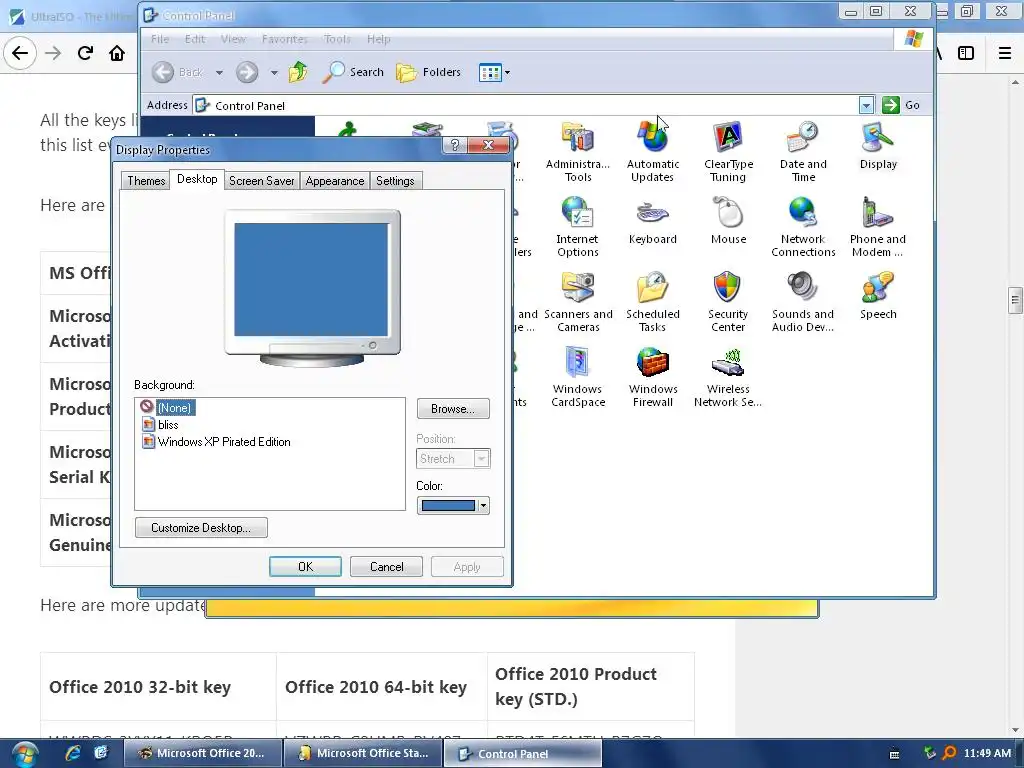The width and height of the screenshot is (1024, 768).
Task: Click the Search toolbar button
Action: click(353, 72)
